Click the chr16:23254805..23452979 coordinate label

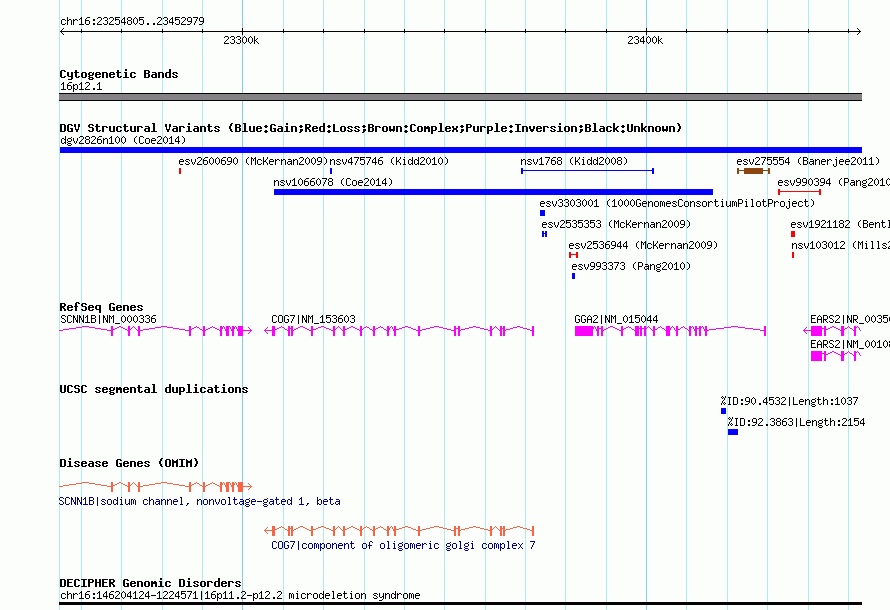[132, 21]
